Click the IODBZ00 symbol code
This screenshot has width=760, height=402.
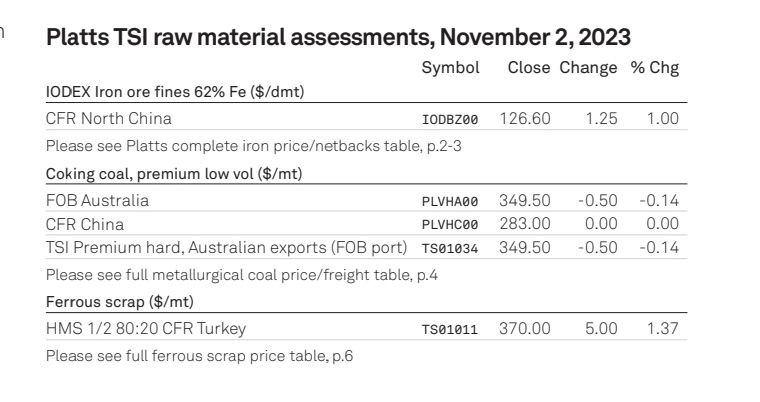pyautogui.click(x=450, y=119)
